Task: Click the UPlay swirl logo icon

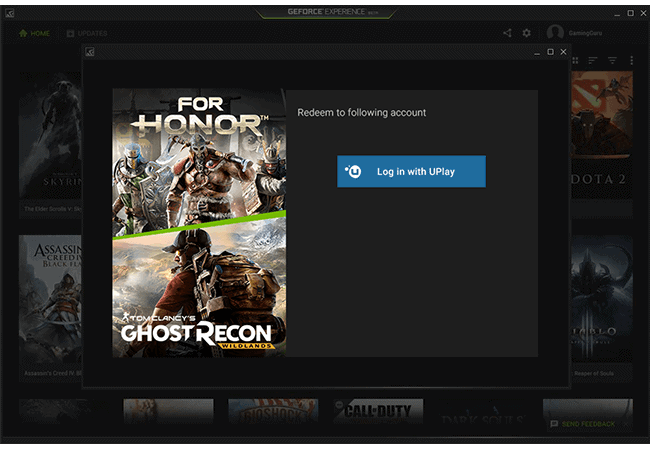Action: coord(353,171)
